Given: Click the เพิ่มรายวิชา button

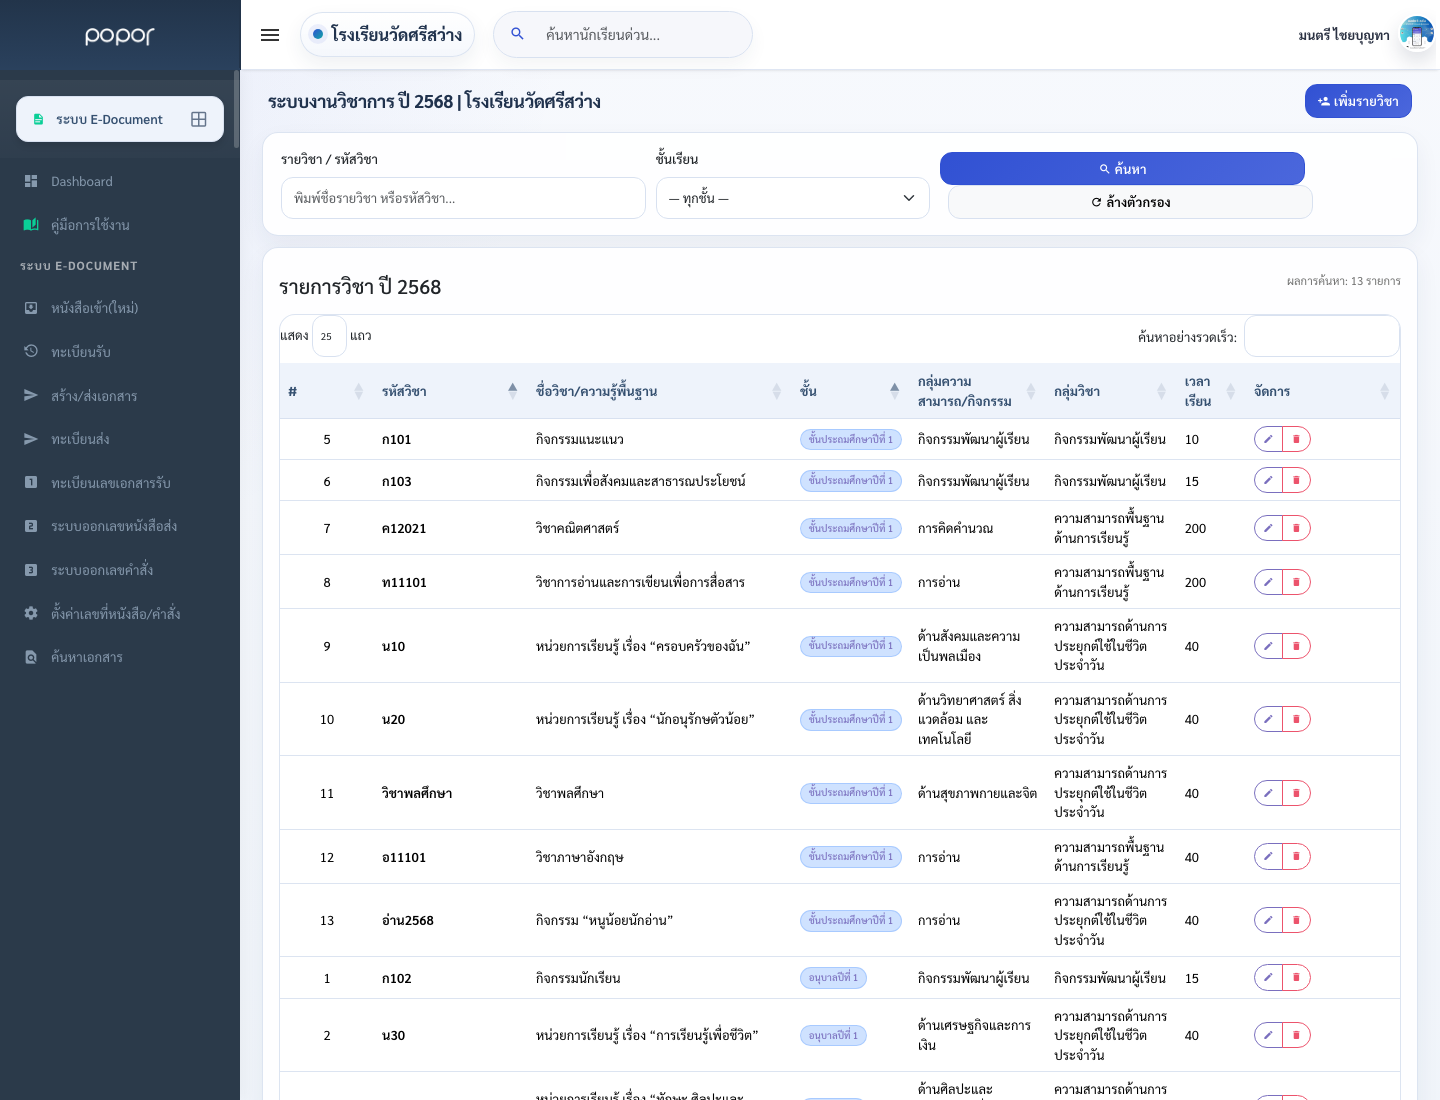Looking at the screenshot, I should 1358,101.
